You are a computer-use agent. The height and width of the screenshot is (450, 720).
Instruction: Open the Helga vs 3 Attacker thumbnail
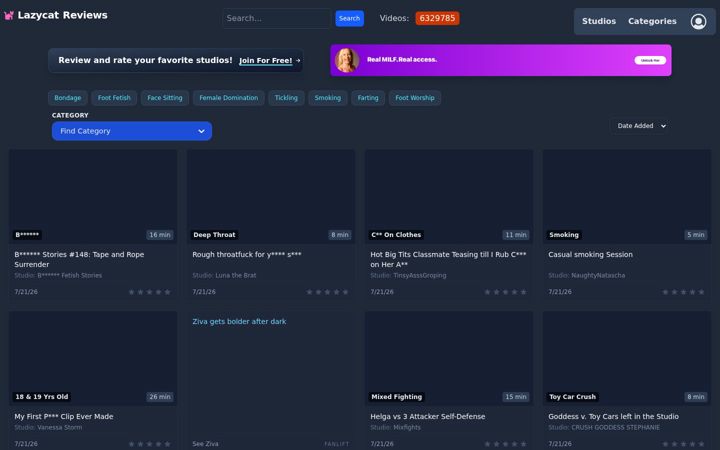coord(449,359)
